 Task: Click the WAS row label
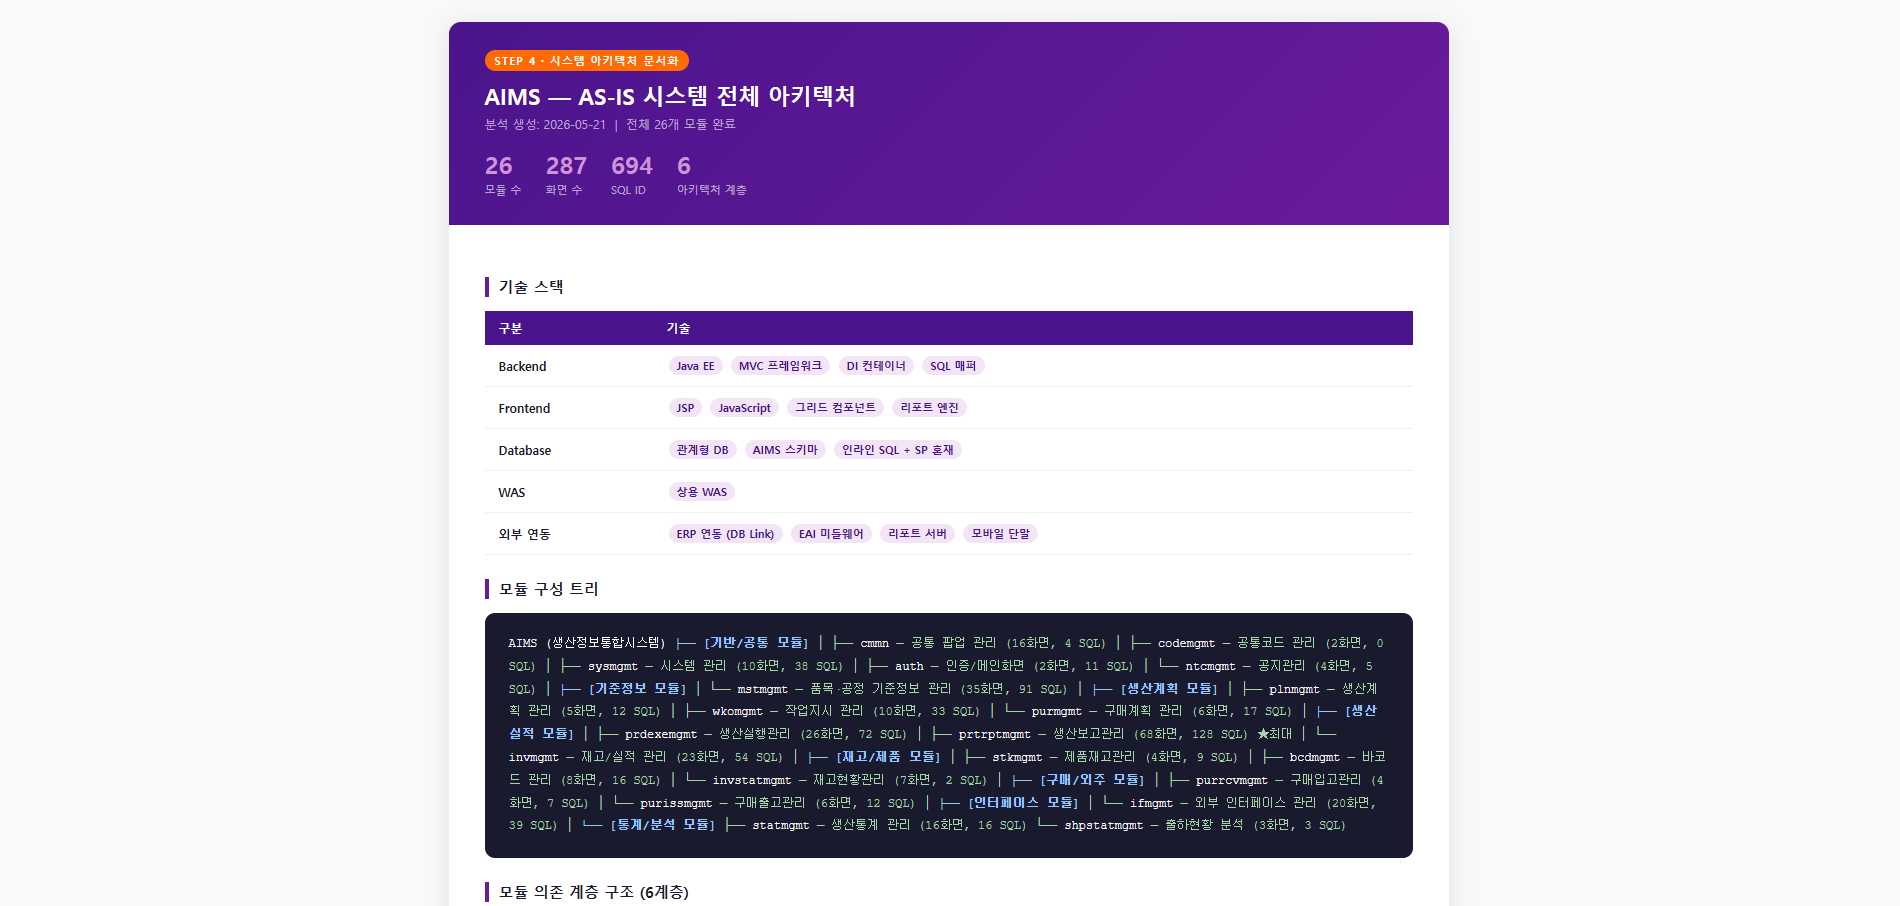coord(511,492)
